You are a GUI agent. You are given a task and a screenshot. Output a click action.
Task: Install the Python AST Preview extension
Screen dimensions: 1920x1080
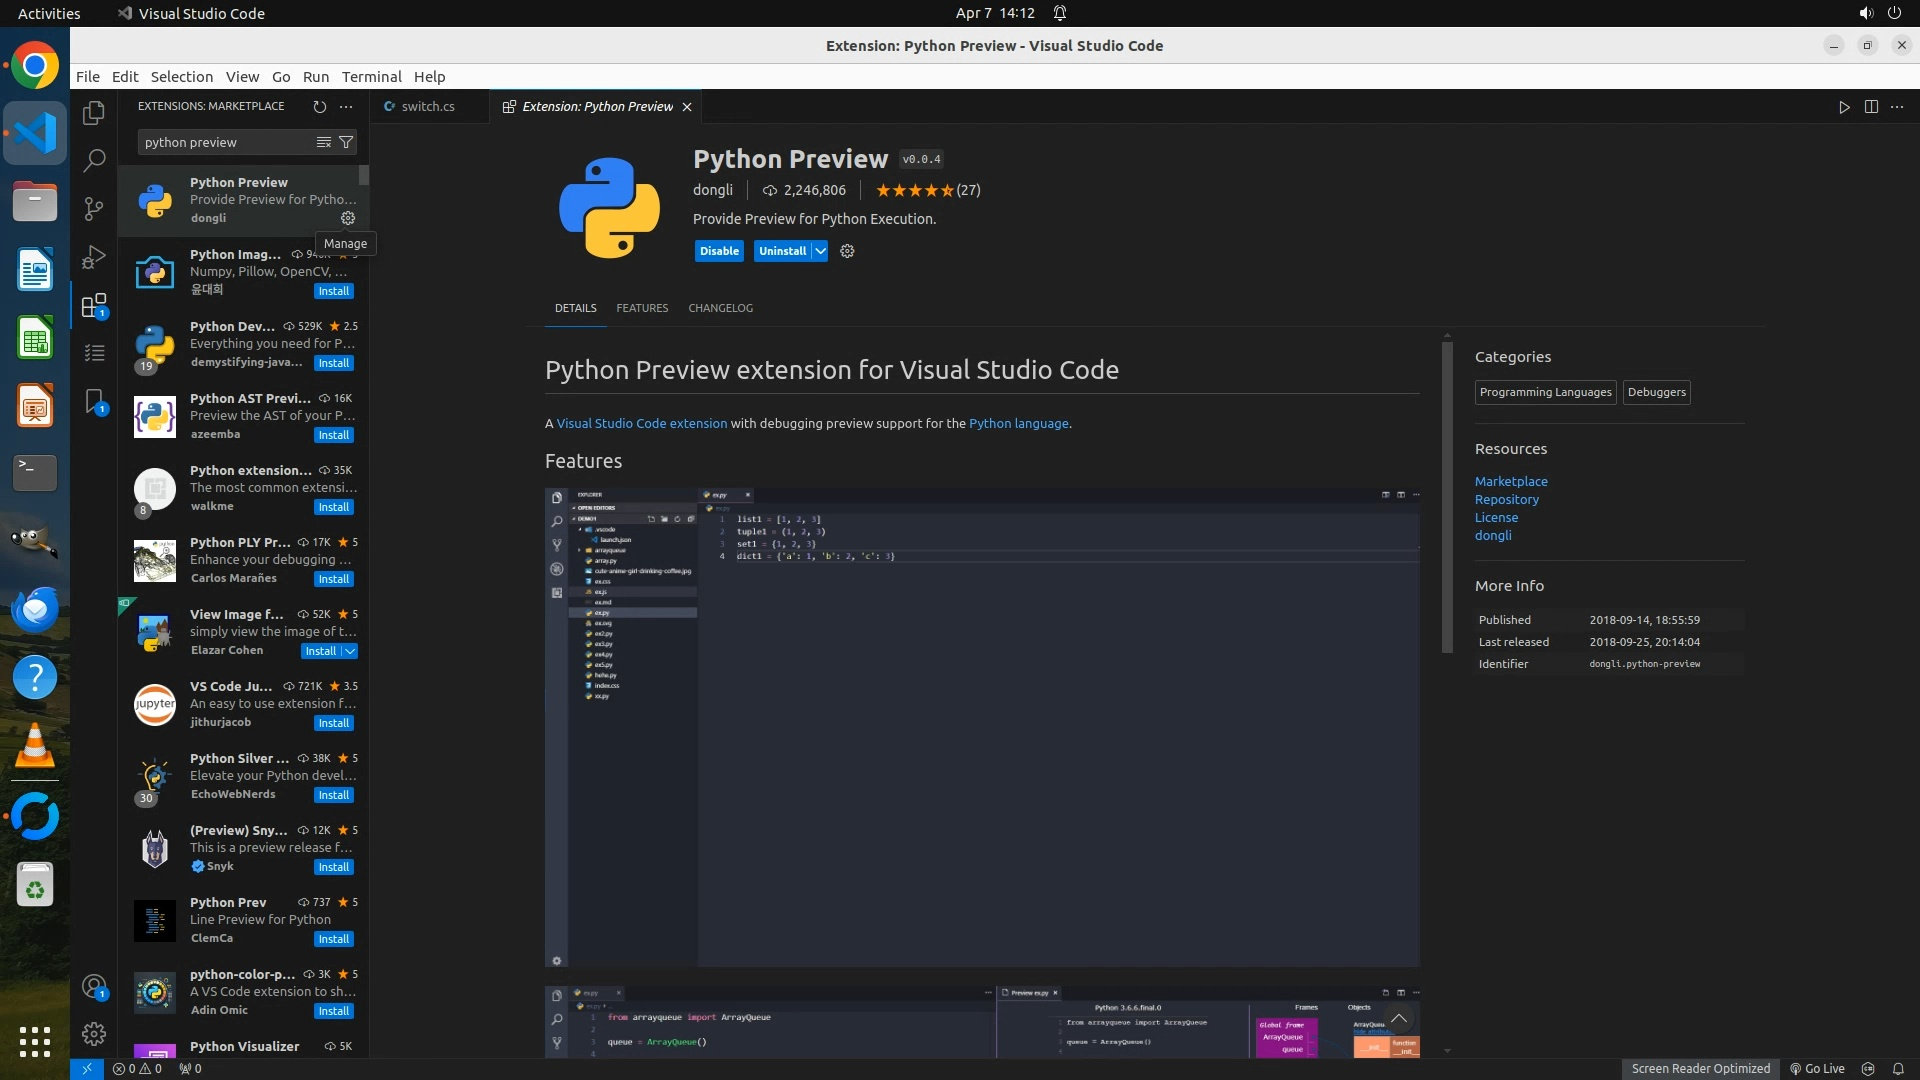(x=333, y=435)
